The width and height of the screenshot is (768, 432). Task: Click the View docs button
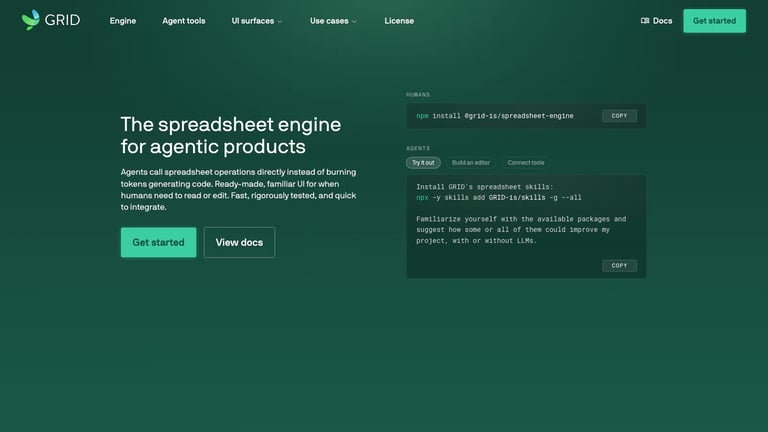240,242
